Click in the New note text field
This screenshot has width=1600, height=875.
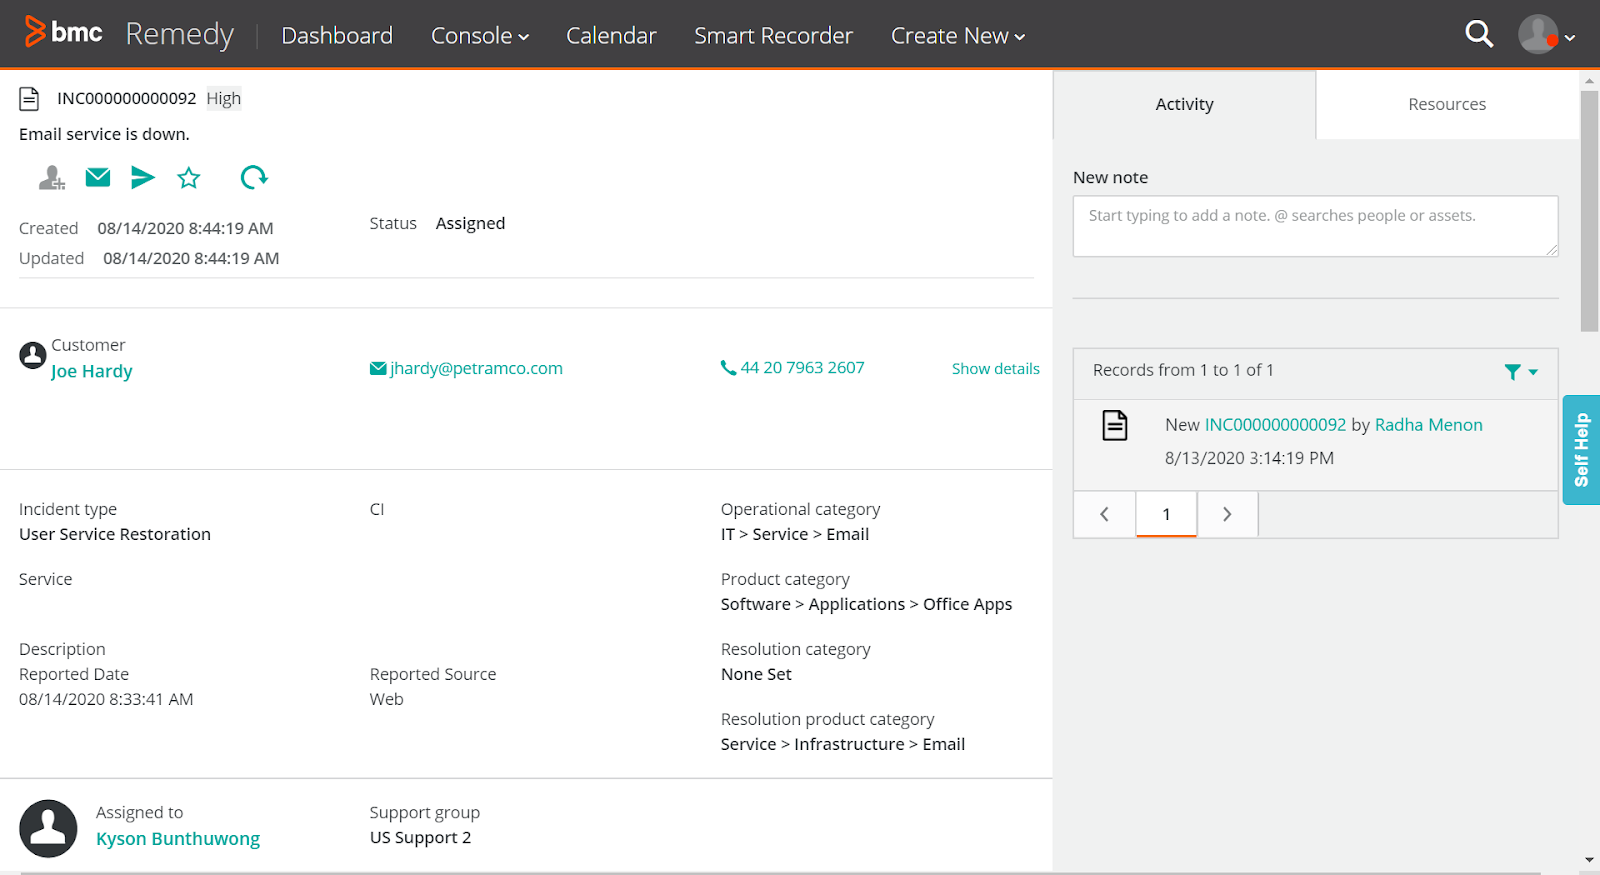click(x=1315, y=226)
